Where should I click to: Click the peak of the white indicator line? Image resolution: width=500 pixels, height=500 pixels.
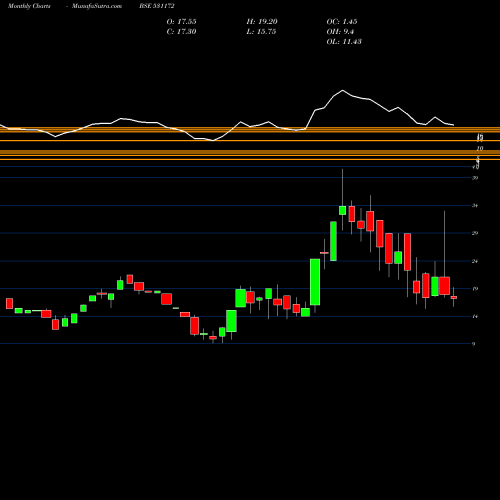click(x=342, y=90)
